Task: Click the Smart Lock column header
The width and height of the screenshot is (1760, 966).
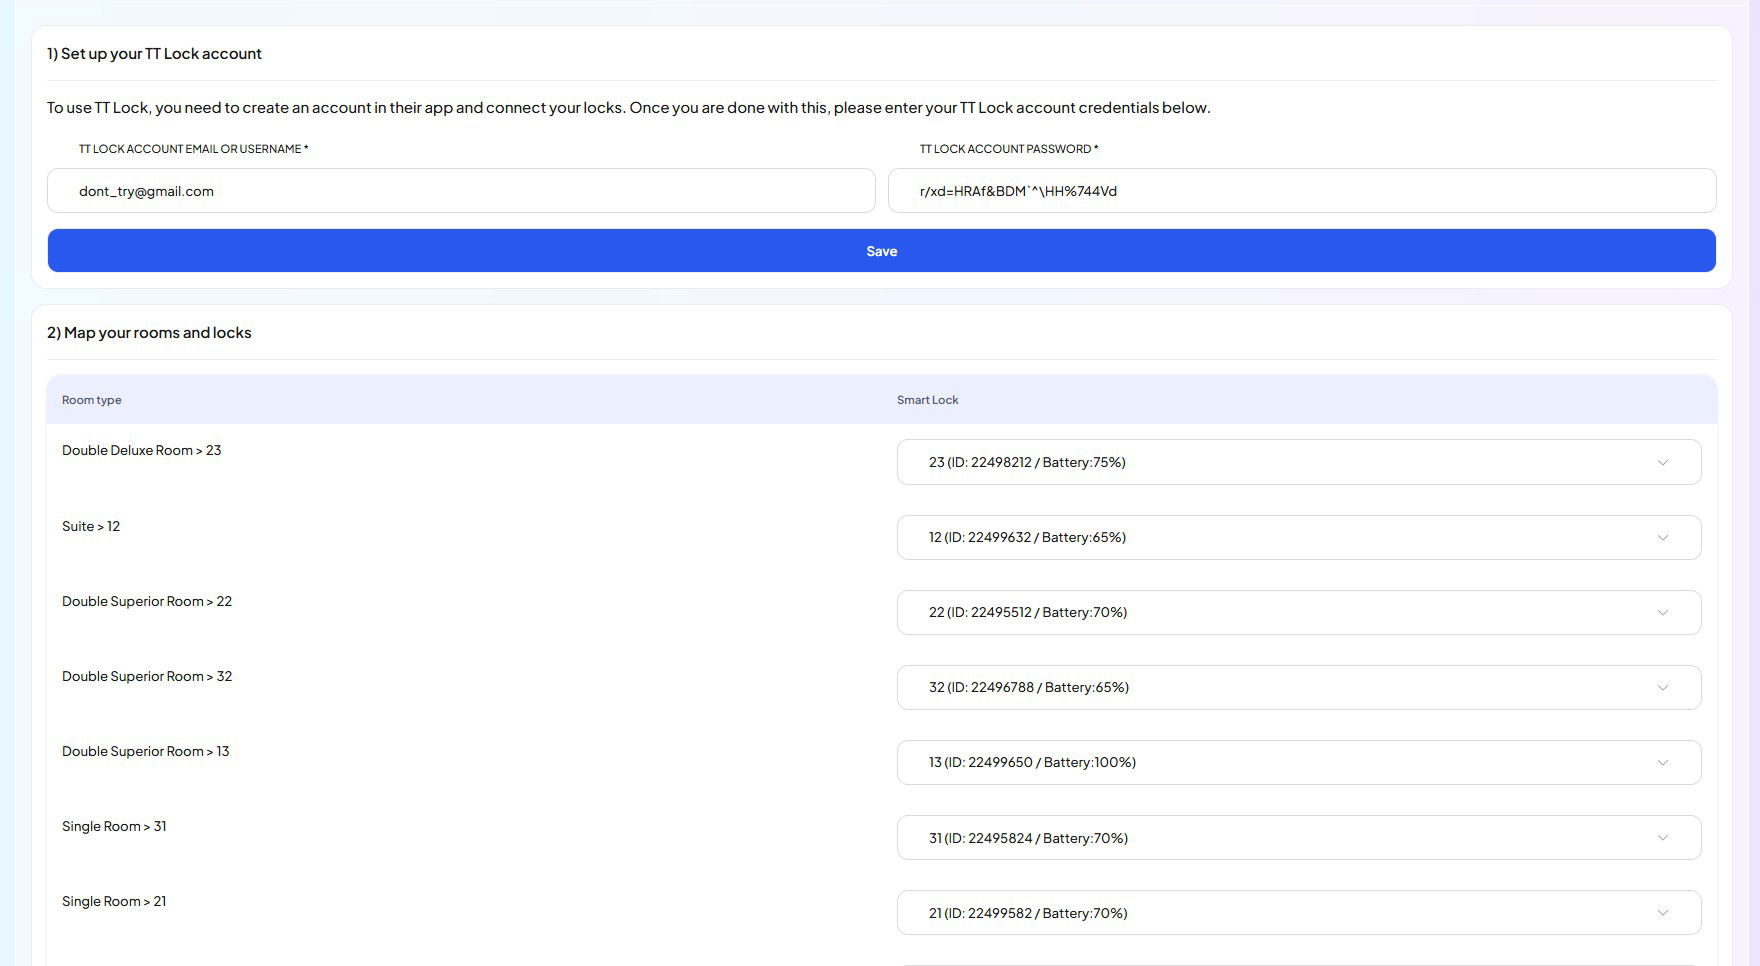Action: pos(927,400)
